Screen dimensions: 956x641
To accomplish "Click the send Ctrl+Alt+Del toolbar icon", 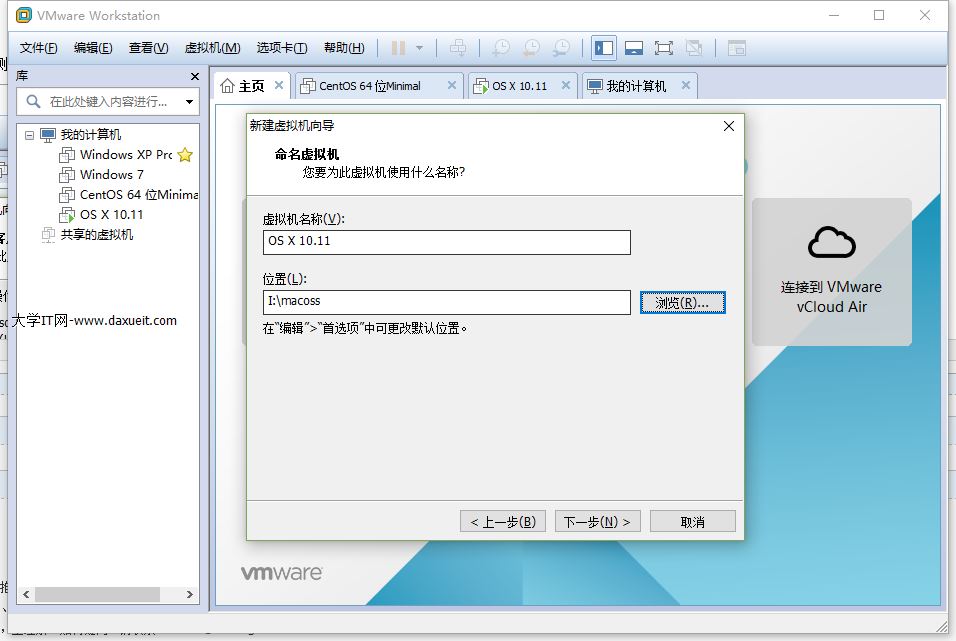I will coord(458,48).
